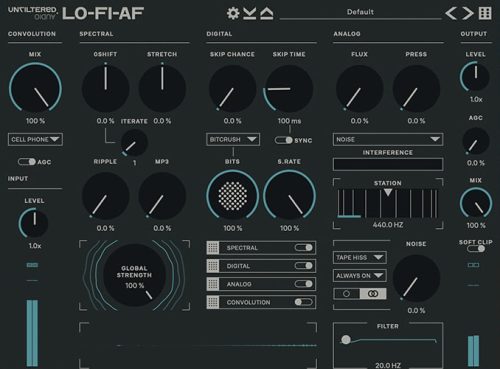
Task: Click the Press knob
Action: tap(416, 89)
